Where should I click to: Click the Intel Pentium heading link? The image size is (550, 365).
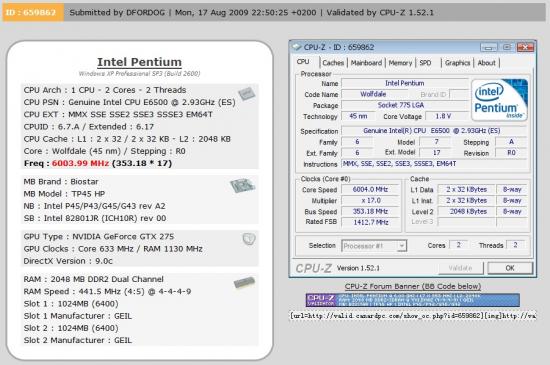[x=139, y=62]
